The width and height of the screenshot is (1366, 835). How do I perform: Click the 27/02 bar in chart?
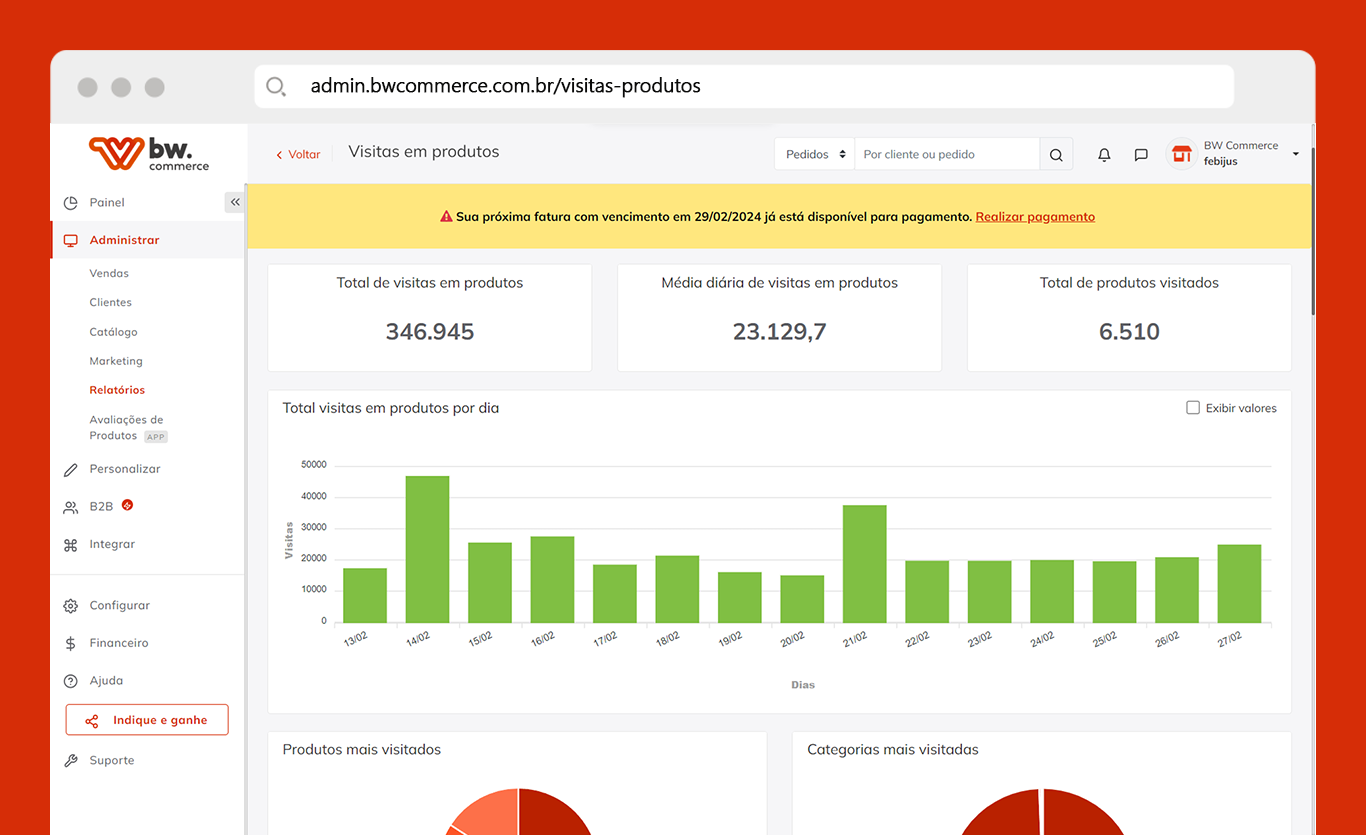click(1239, 583)
